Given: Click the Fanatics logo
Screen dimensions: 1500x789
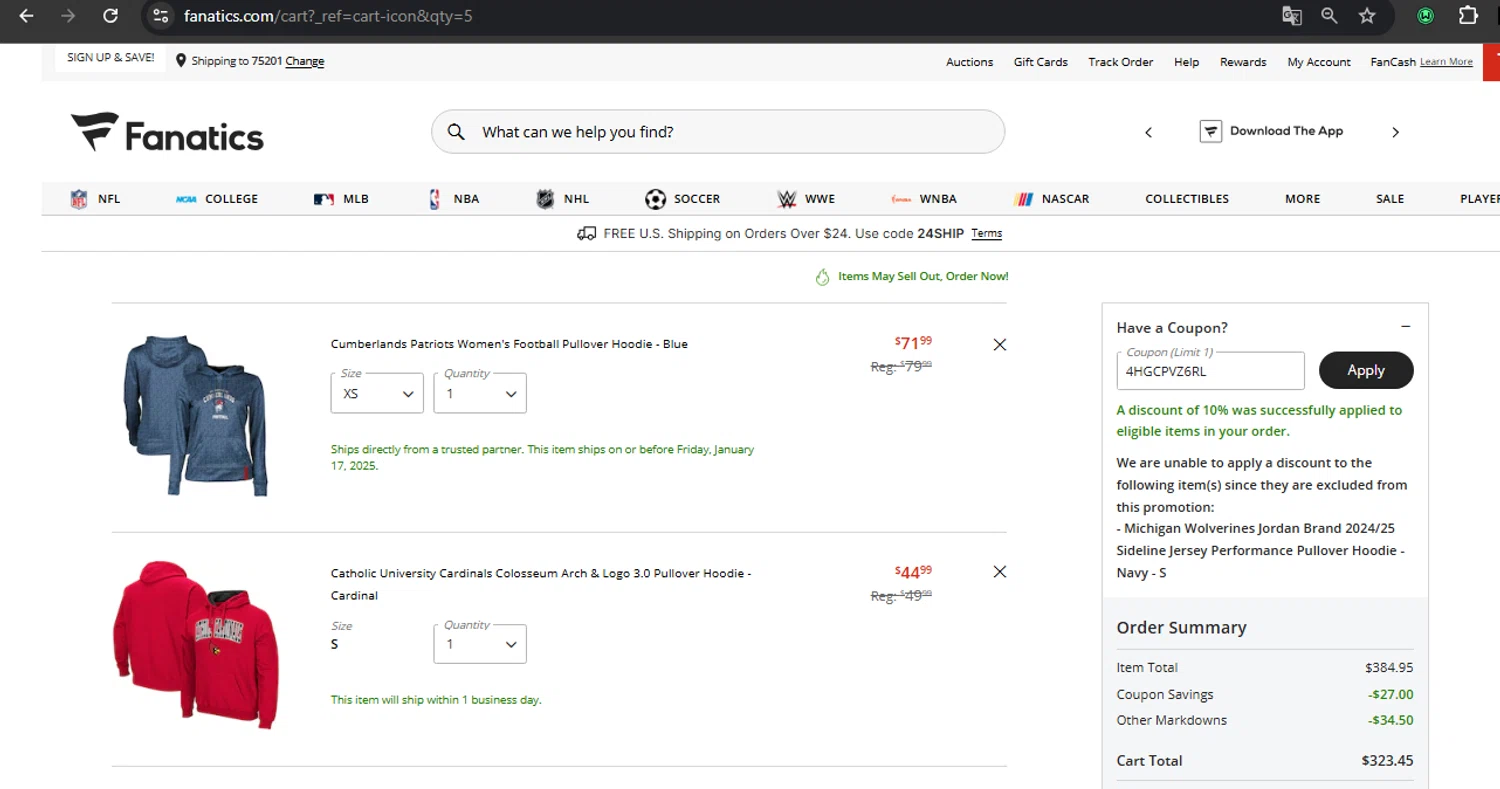Looking at the screenshot, I should pyautogui.click(x=167, y=132).
